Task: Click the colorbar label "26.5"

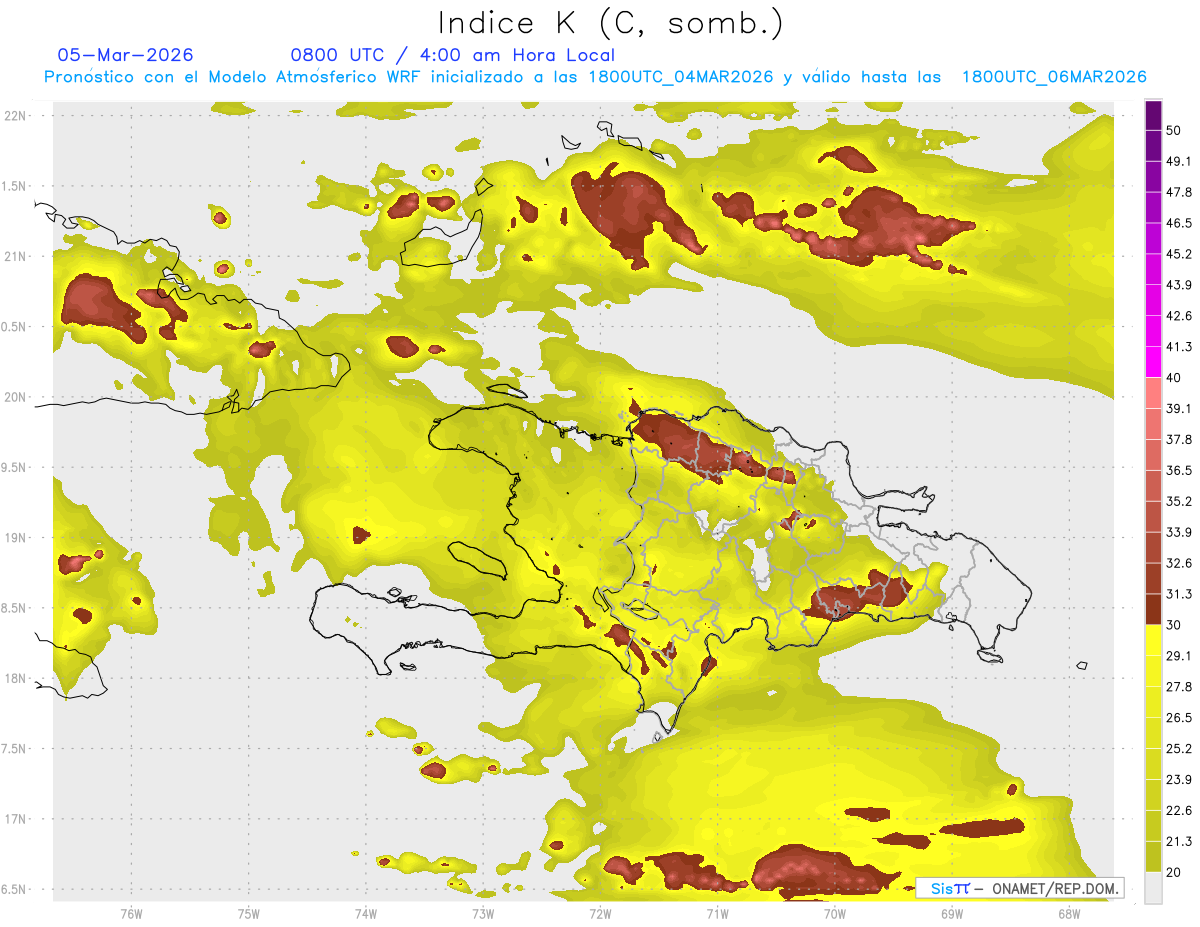Action: 1179,718
